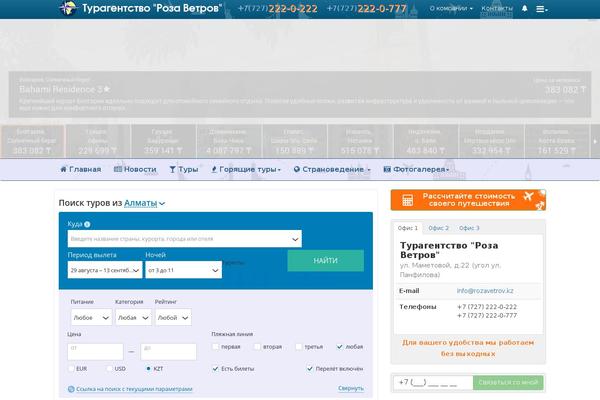This screenshot has width=600, height=400.
Task: Expand the Горящие туры menu
Action: click(x=246, y=169)
